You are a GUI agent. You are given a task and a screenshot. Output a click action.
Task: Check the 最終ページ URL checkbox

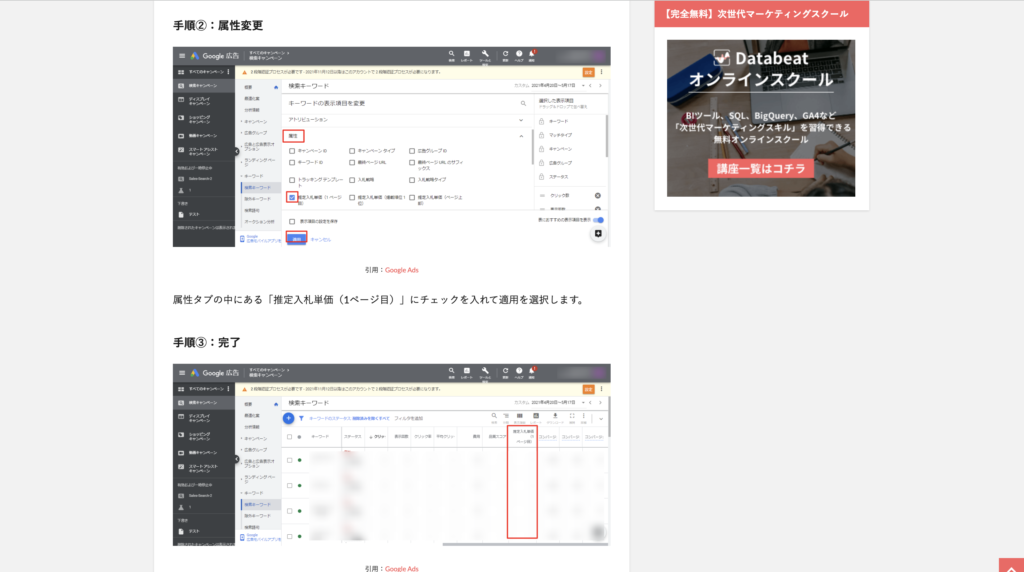click(352, 163)
